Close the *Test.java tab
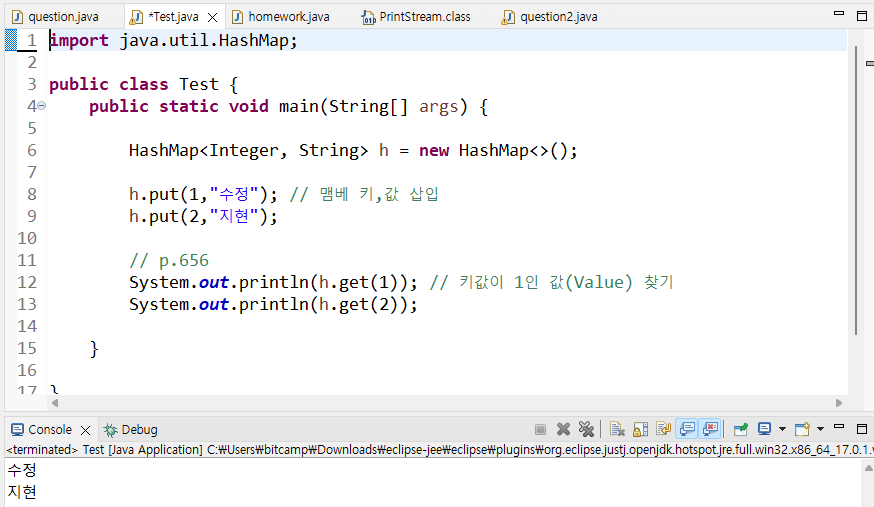The image size is (874, 507). [x=212, y=17]
